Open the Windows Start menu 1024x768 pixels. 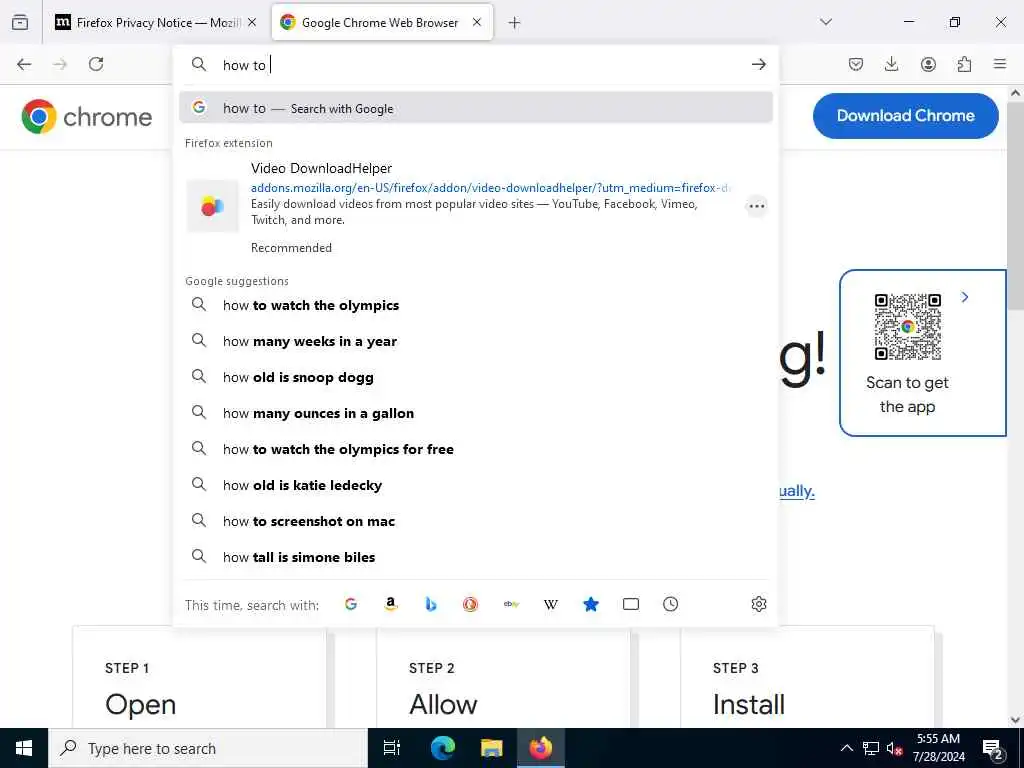24,748
